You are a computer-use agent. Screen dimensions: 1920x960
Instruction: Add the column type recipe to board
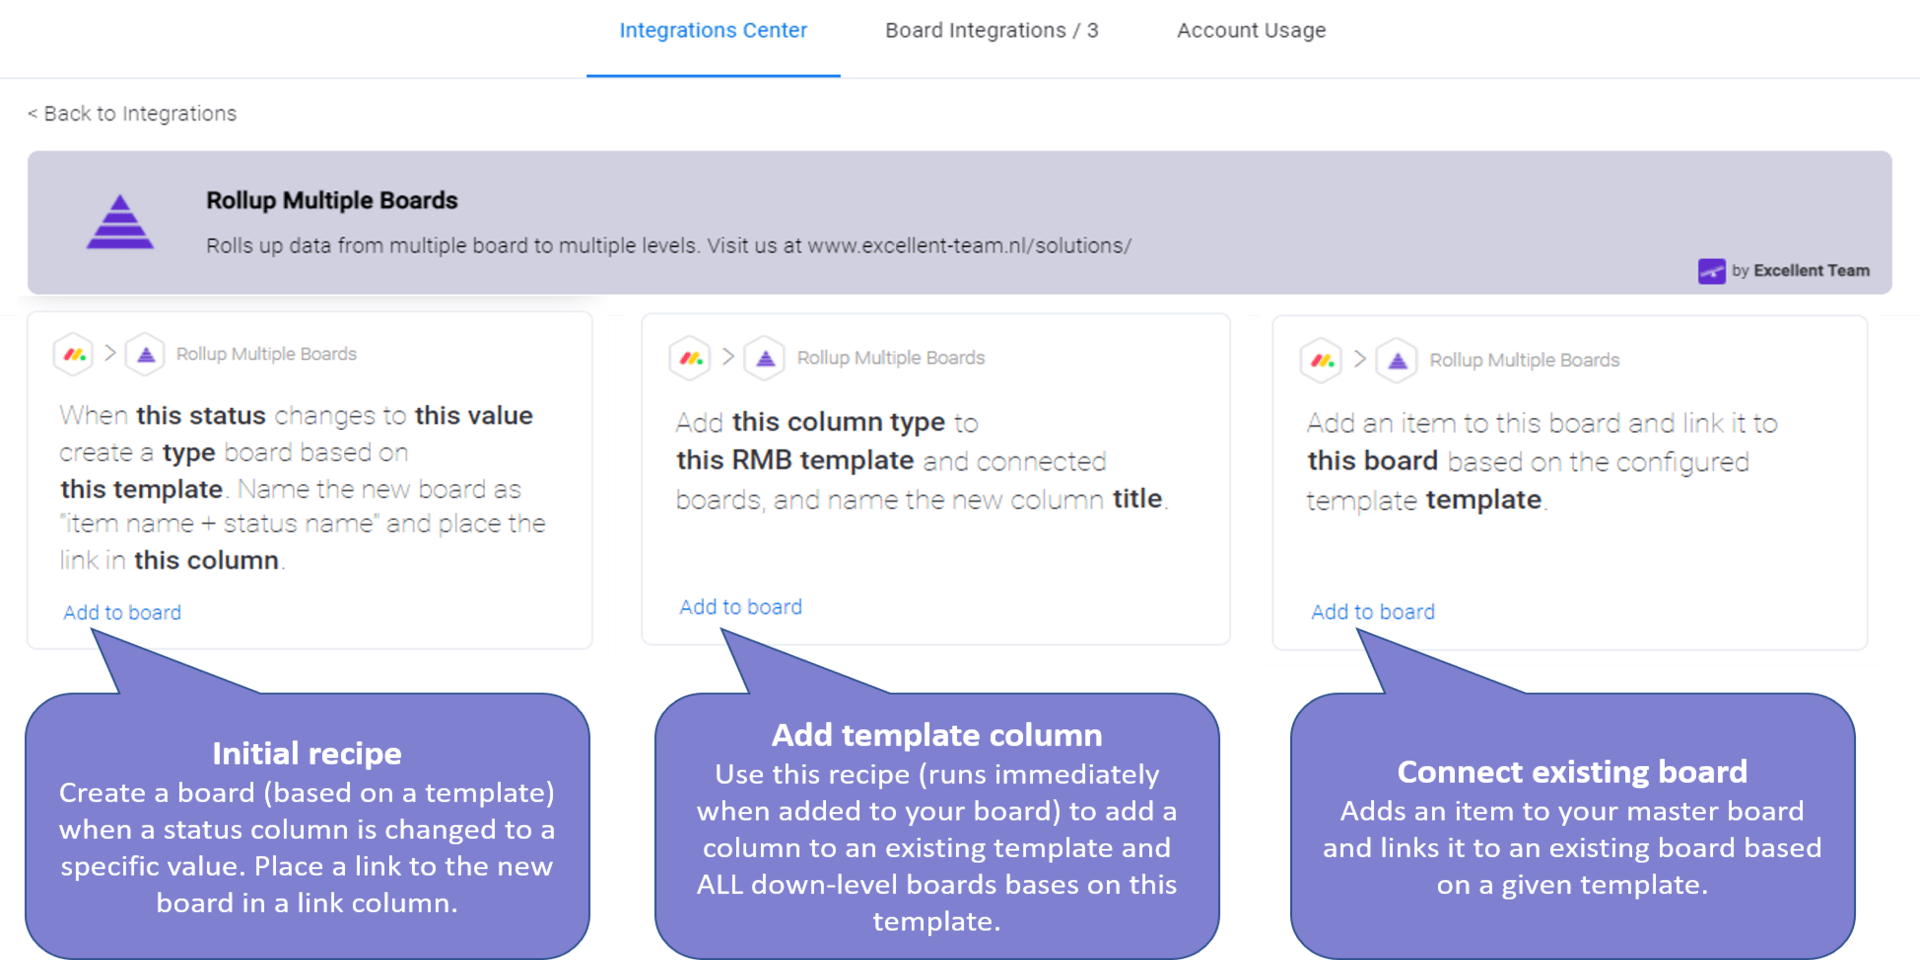point(741,607)
